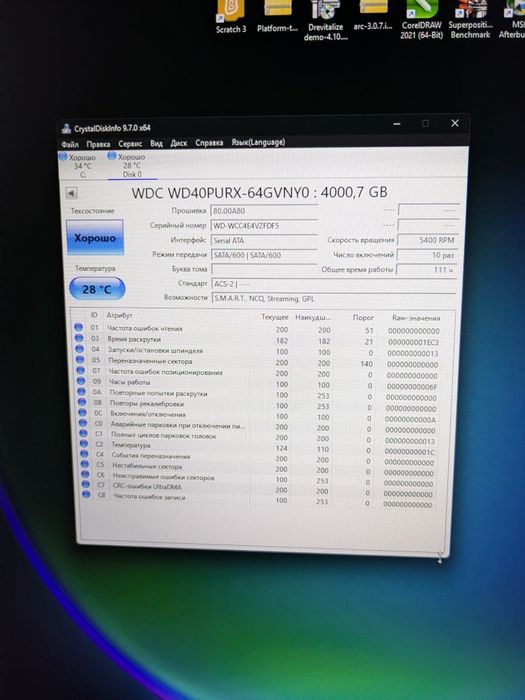Select the Температура attribute text
Image resolution: width=525 pixels, height=700 pixels.
tap(131, 445)
